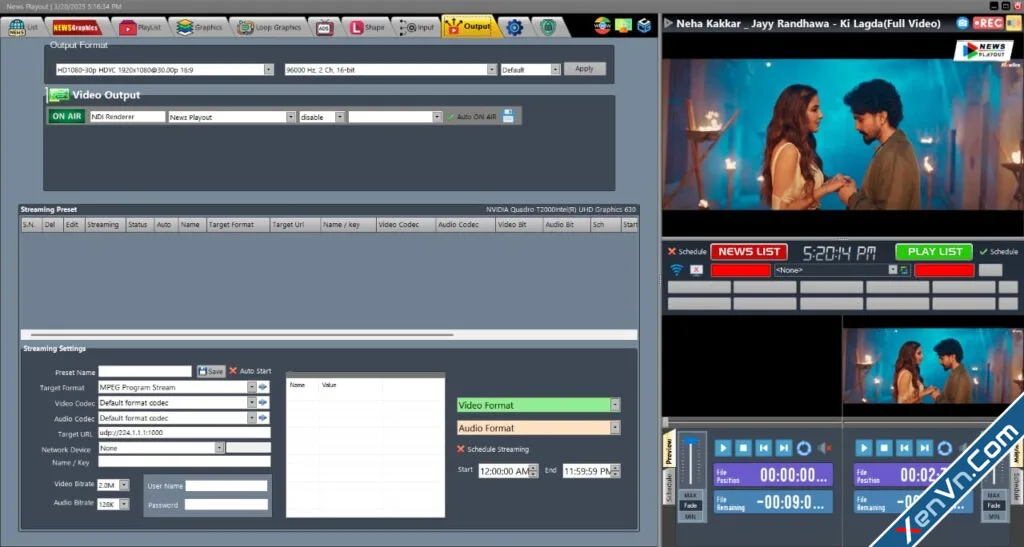Mute the left player audio

tap(825, 448)
